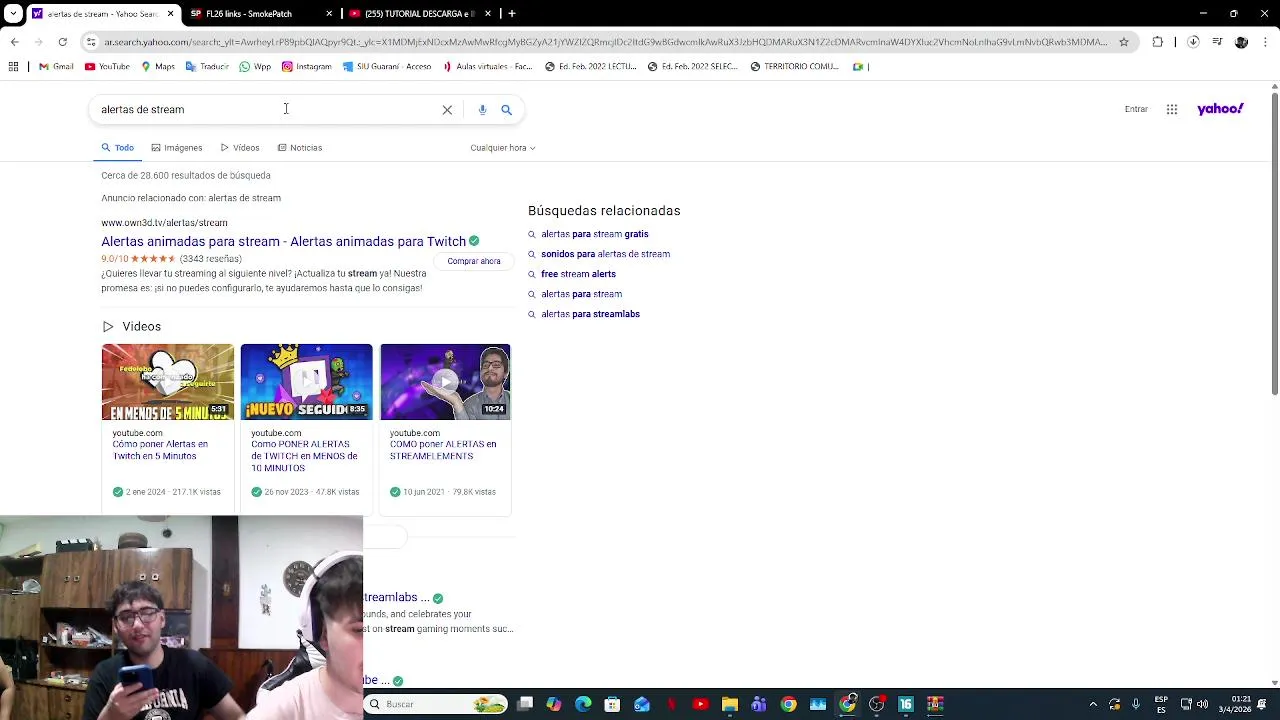The image size is (1280, 720).
Task: Open YouTube app from the taskbar
Action: click(700, 704)
